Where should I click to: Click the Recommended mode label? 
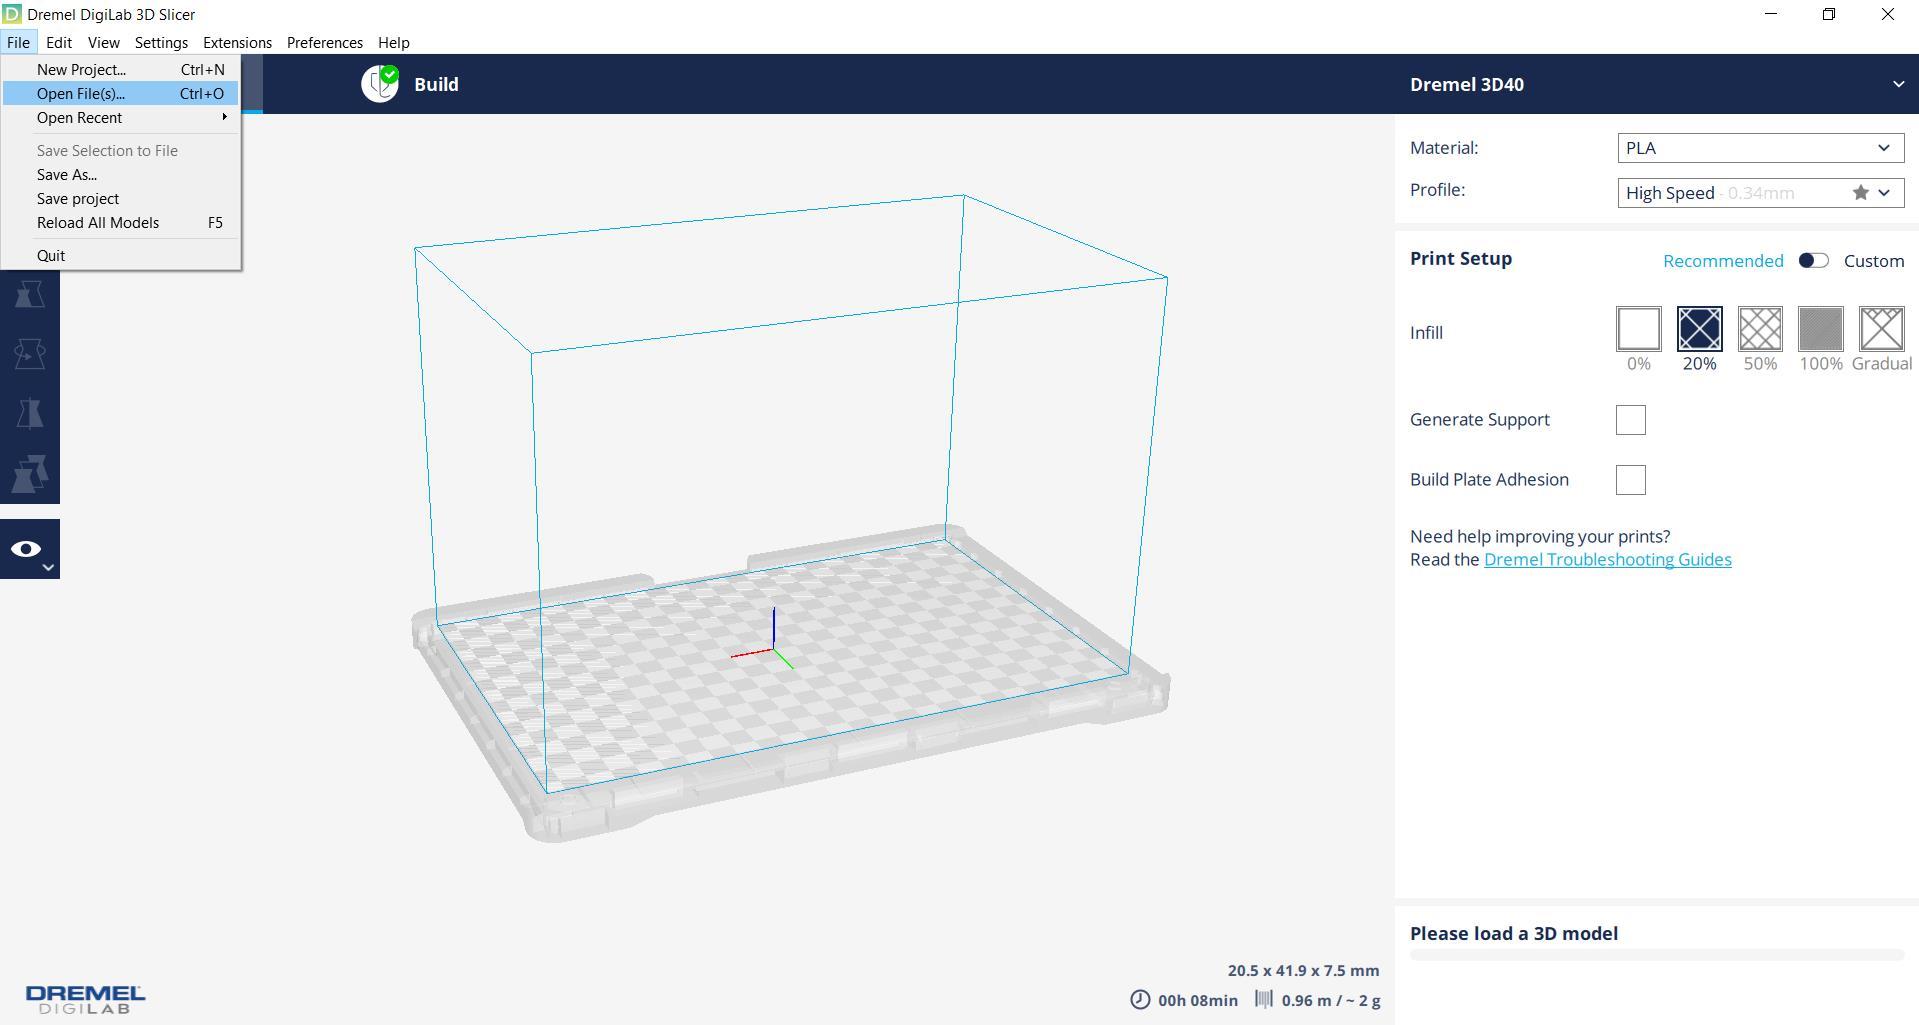[x=1723, y=261]
